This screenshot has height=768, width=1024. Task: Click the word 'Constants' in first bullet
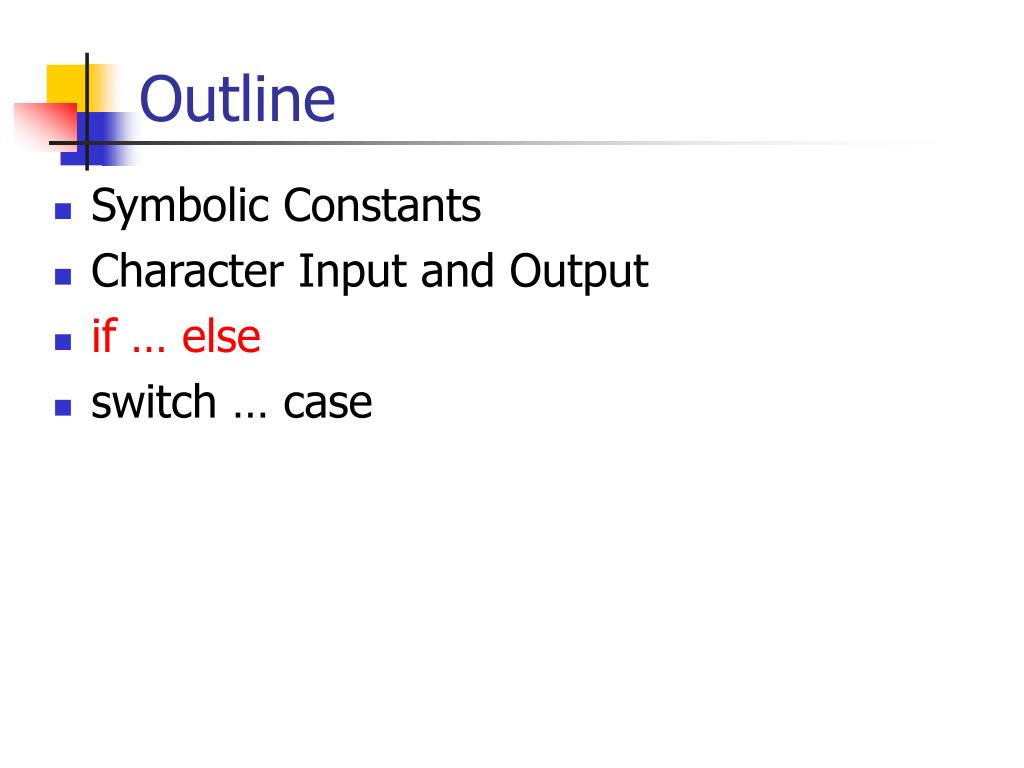click(382, 205)
